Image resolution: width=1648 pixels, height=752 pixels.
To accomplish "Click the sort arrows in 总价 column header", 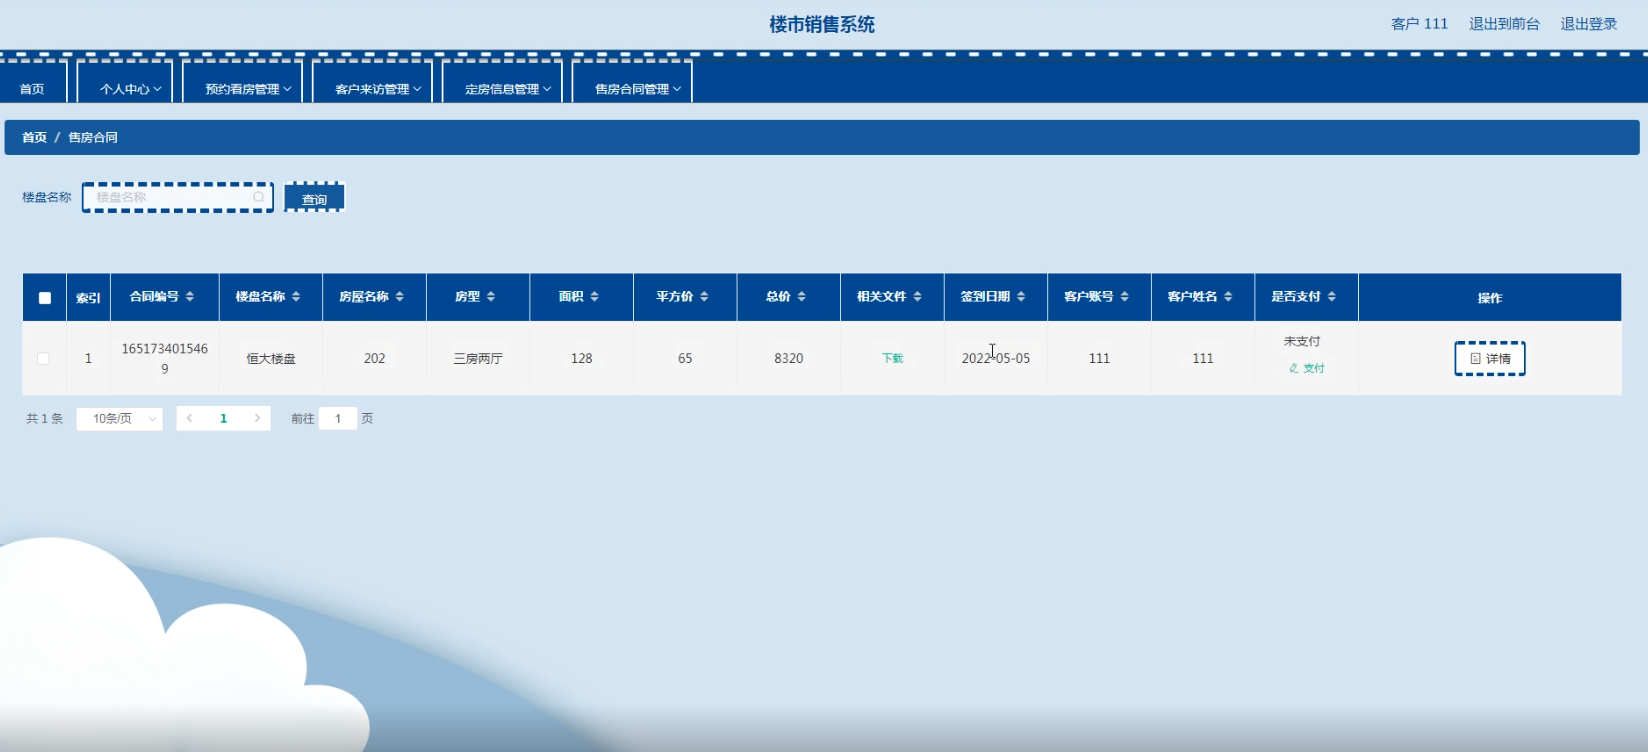I will click(802, 297).
